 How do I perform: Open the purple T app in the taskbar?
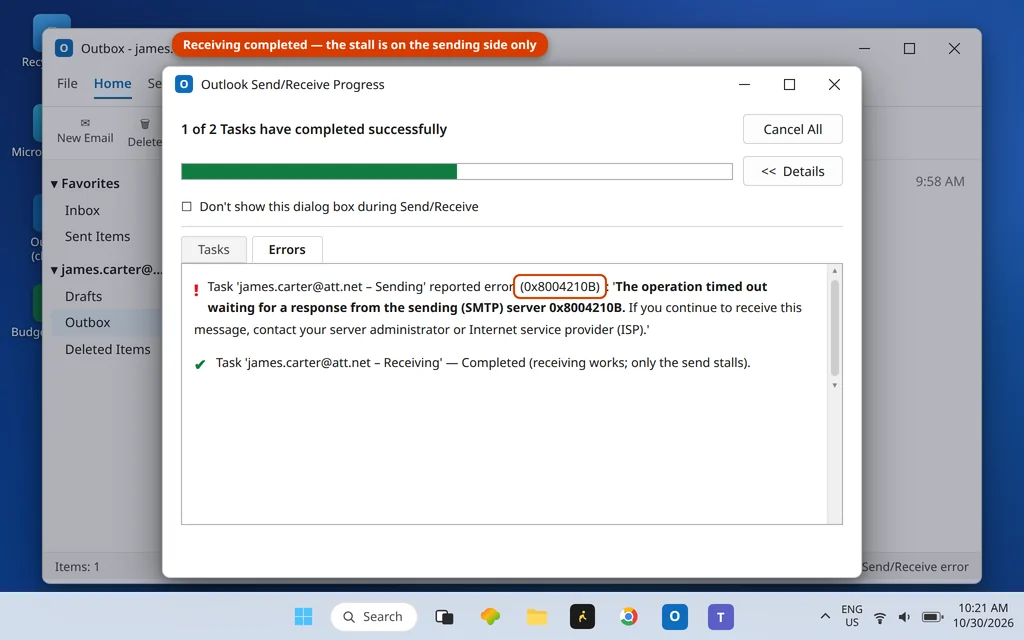coord(720,616)
